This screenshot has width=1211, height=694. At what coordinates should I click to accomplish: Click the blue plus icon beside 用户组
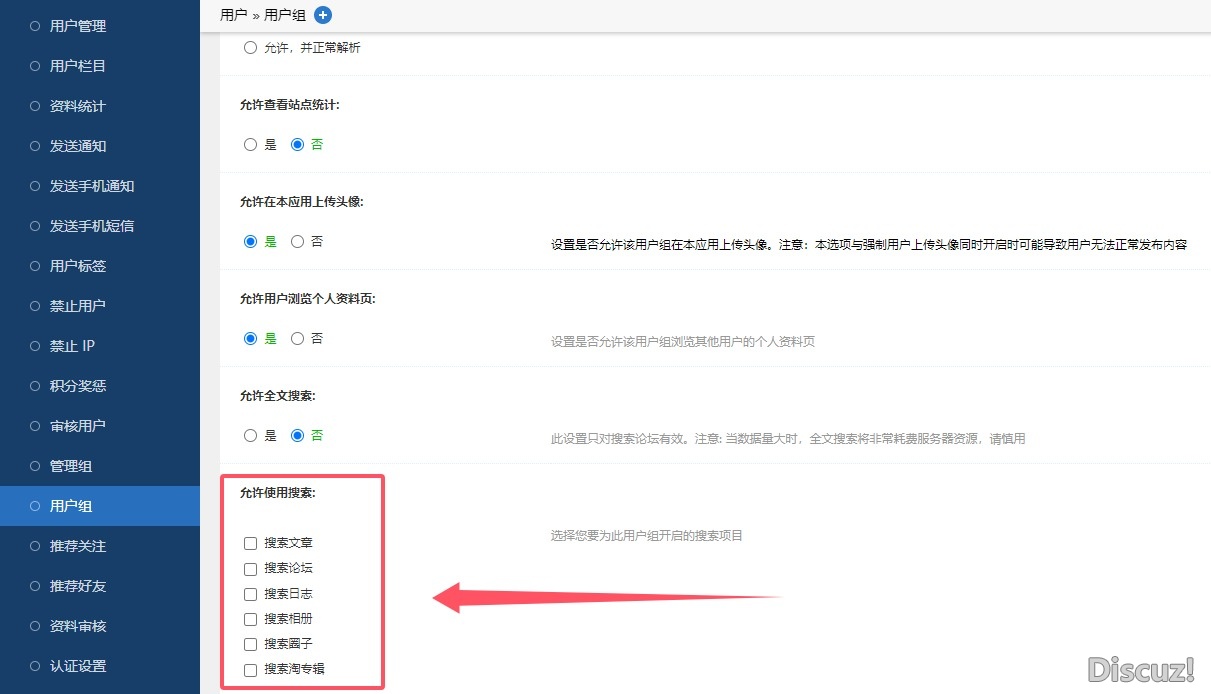tap(322, 15)
